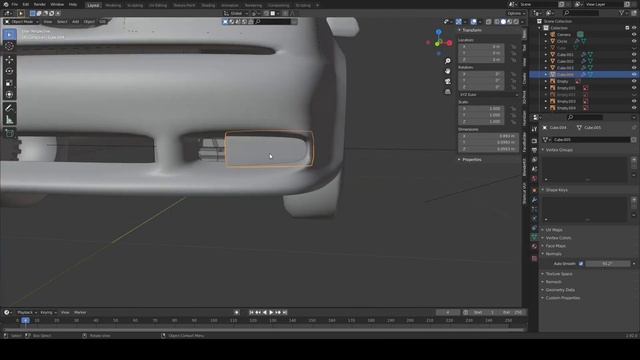640x360 pixels.
Task: Open the Object properties orange tab
Action: (x=534, y=190)
